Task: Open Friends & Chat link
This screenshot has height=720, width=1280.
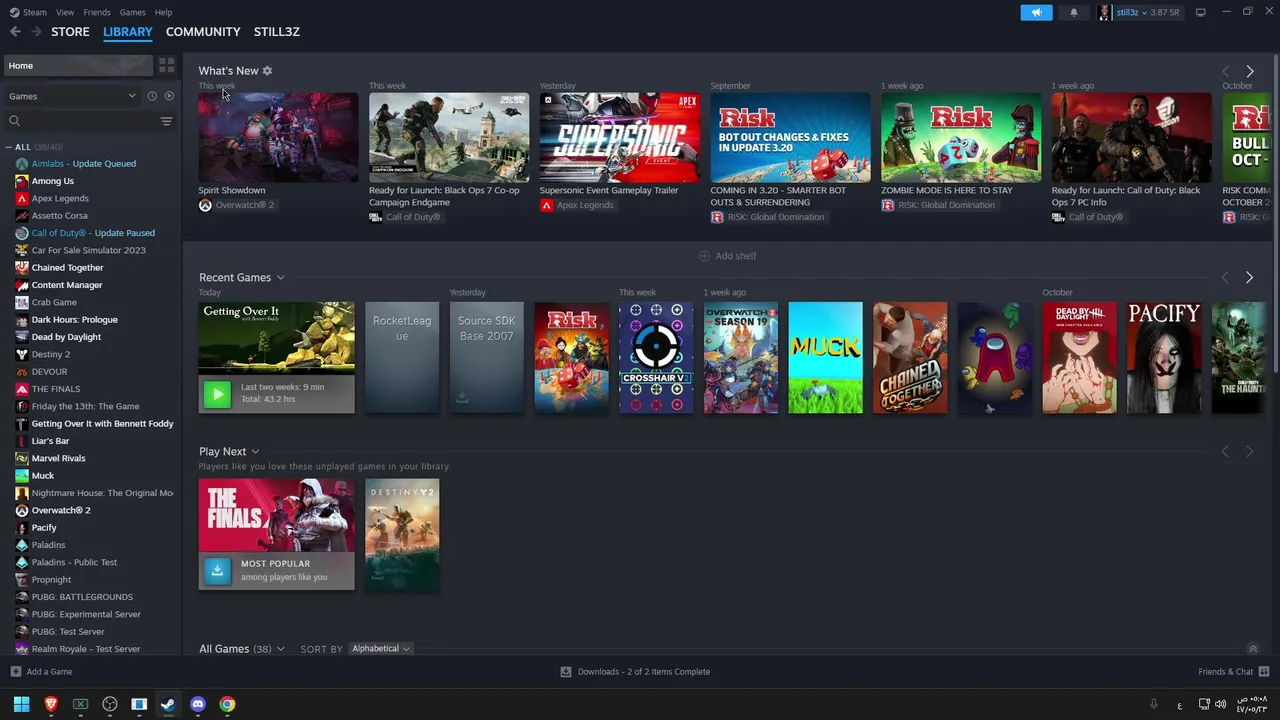Action: pyautogui.click(x=1225, y=672)
